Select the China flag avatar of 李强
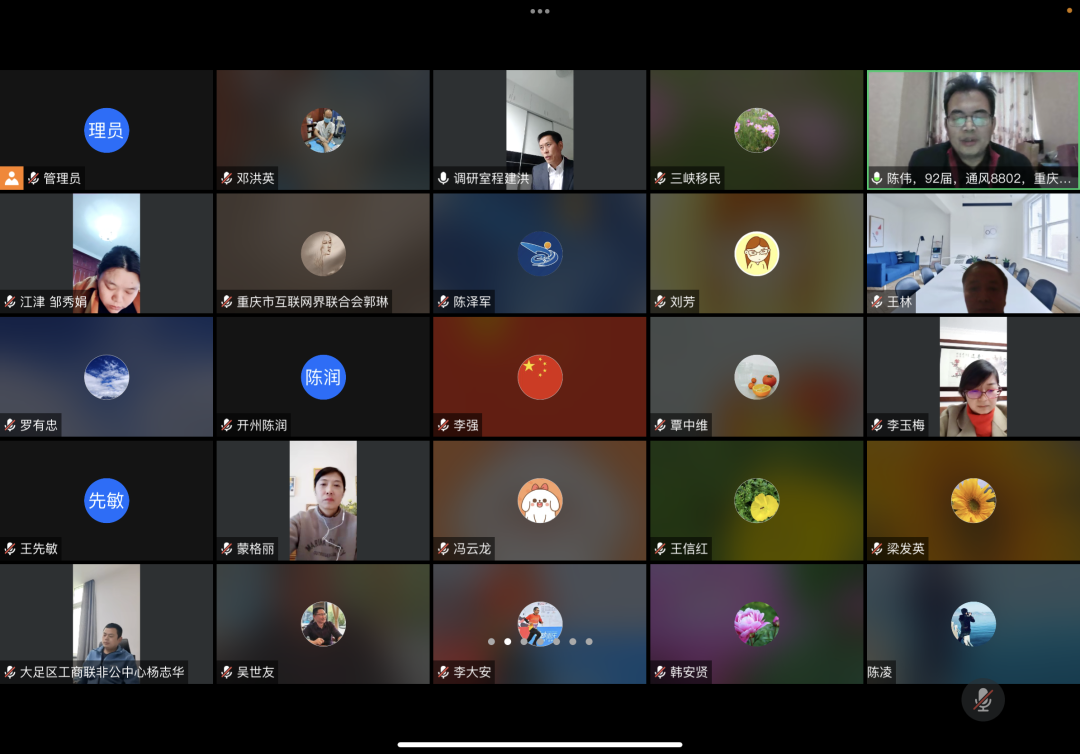This screenshot has height=754, width=1080. point(540,377)
